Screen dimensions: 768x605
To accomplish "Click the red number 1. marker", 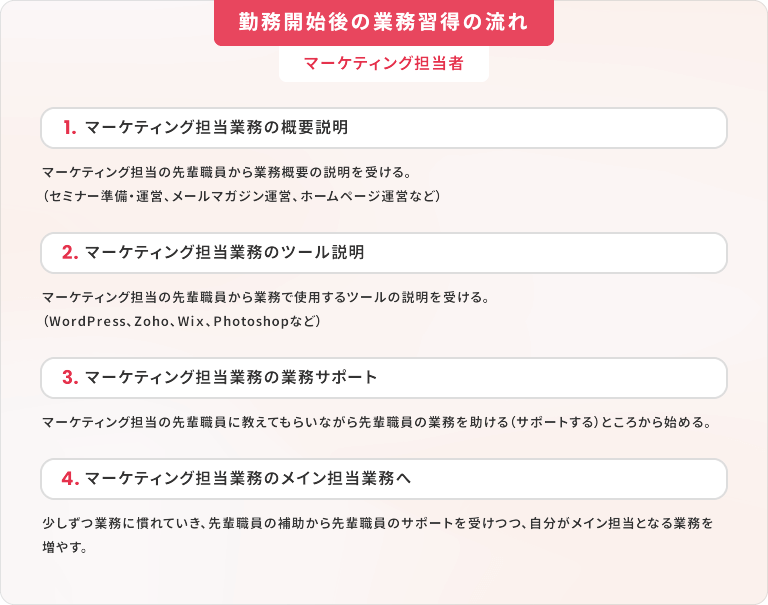I will coord(70,127).
